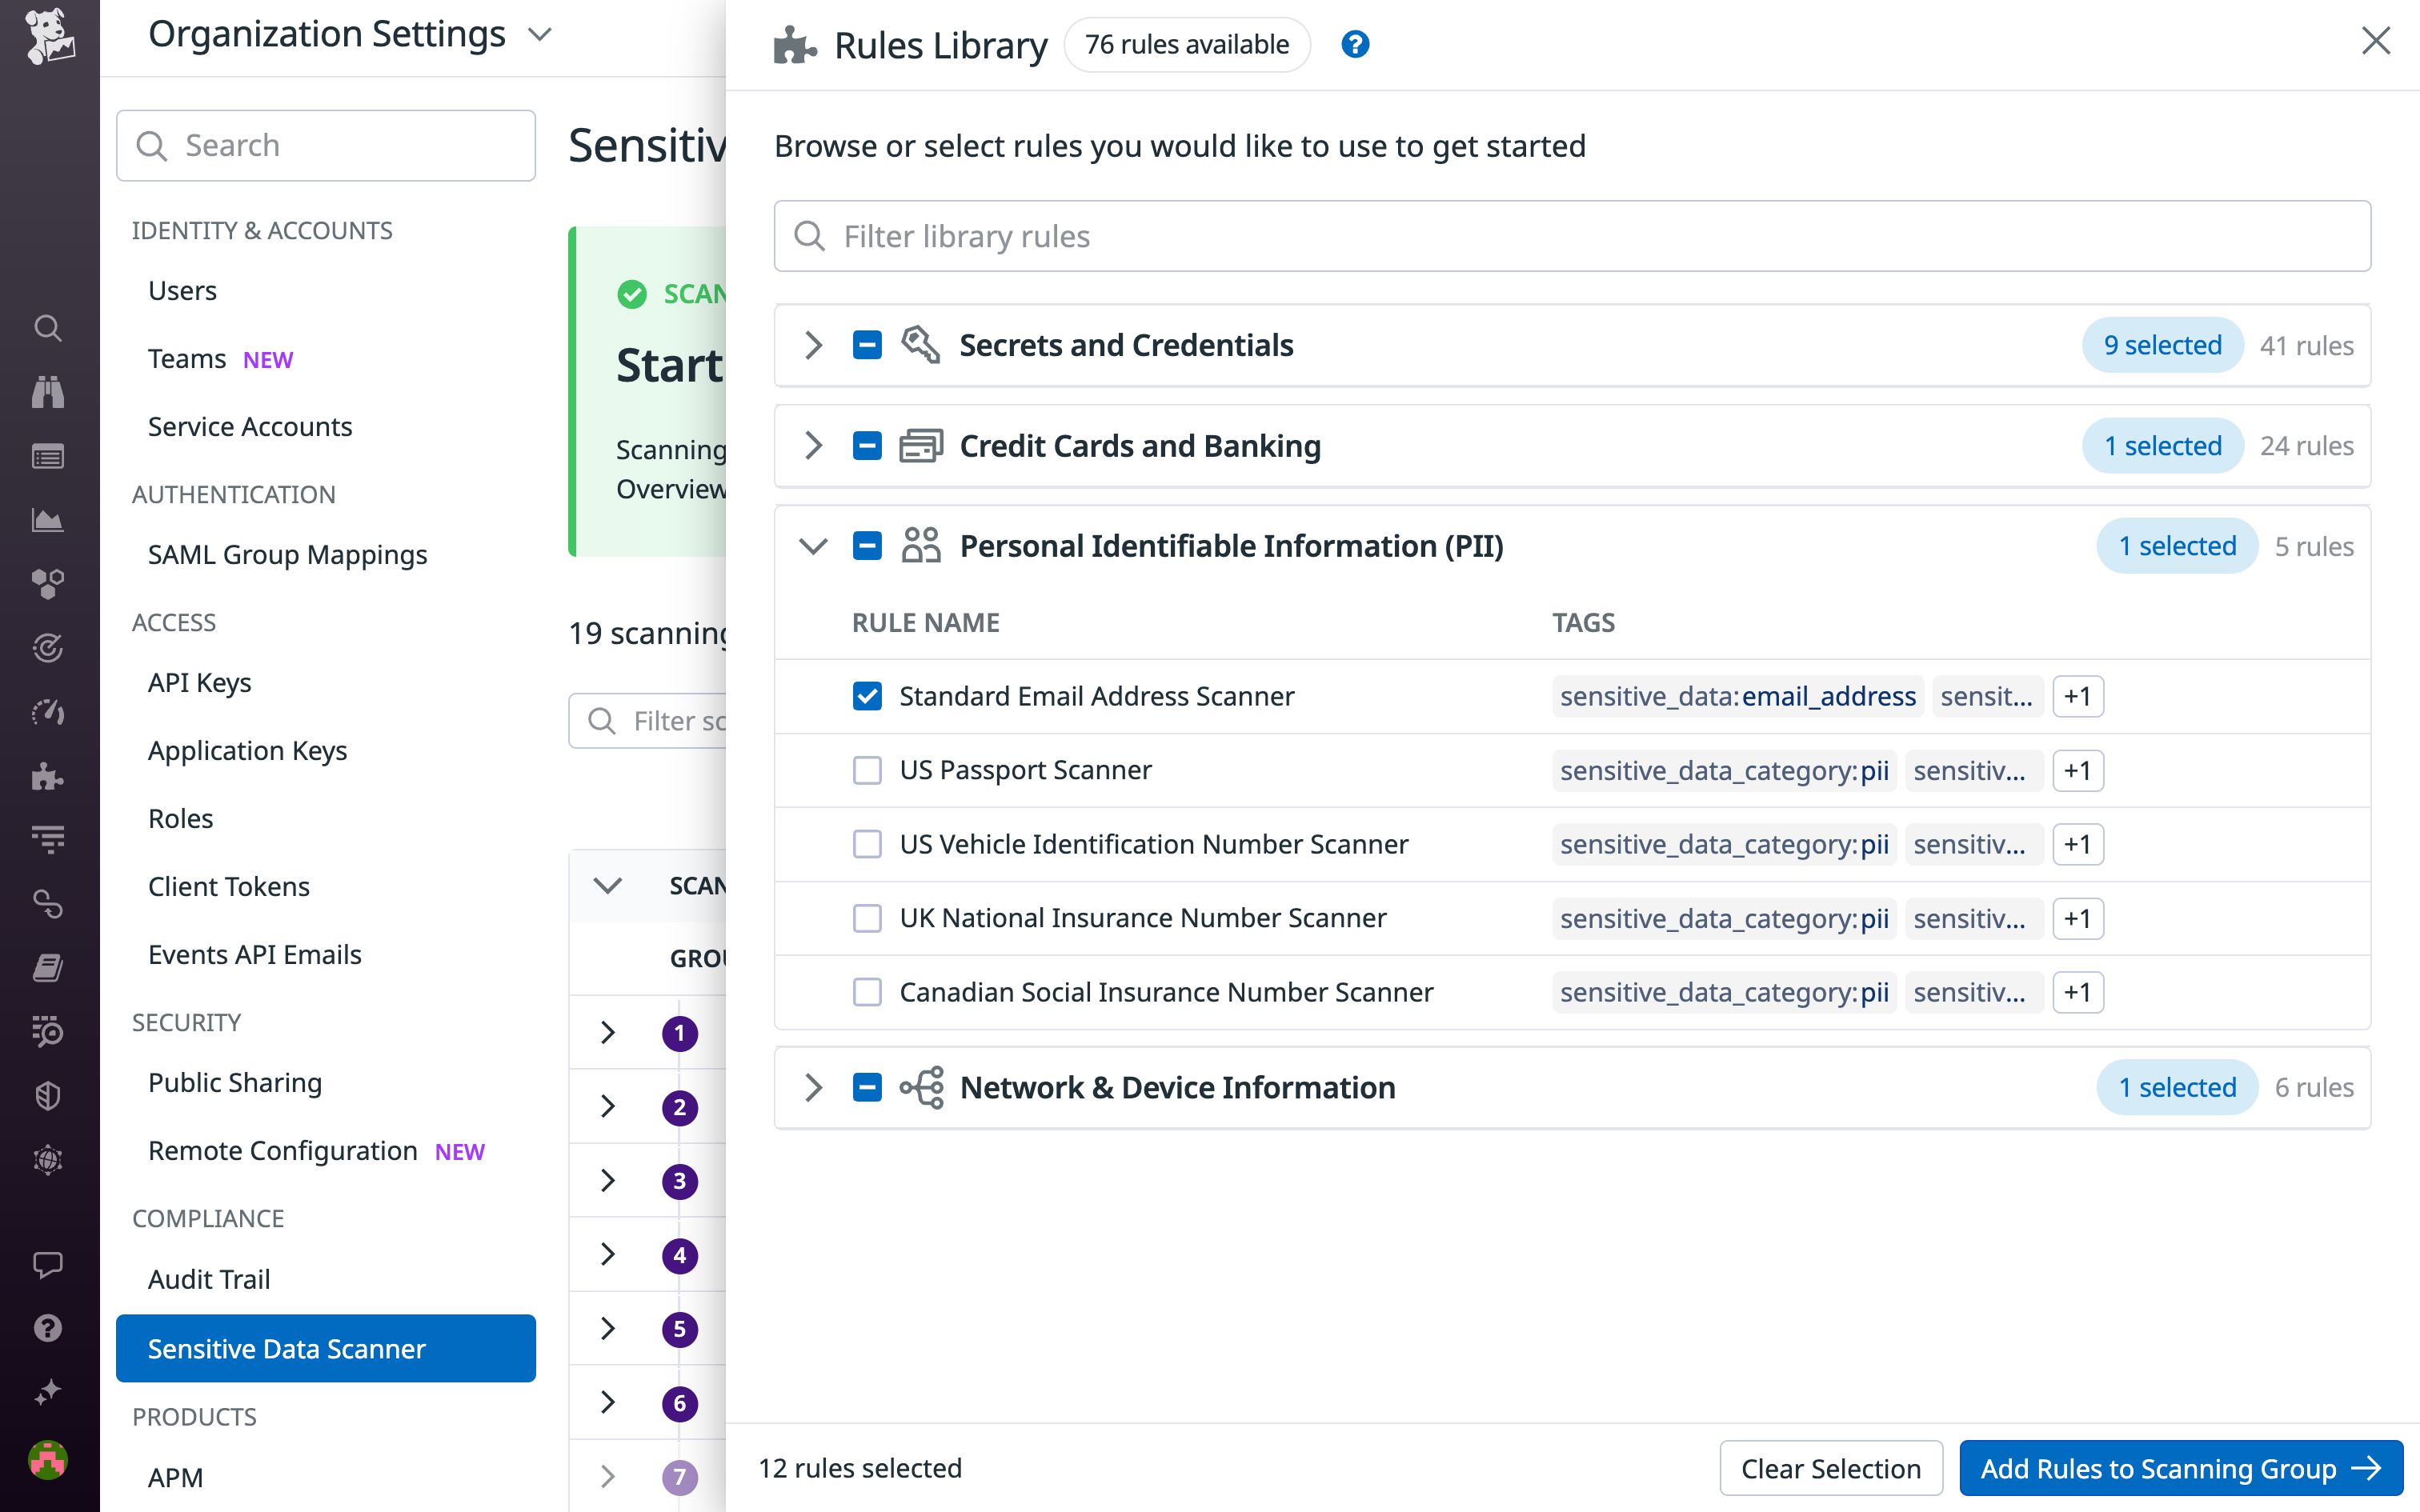The height and width of the screenshot is (1512, 2420).
Task: Open the Rules Library help icon
Action: point(1355,44)
